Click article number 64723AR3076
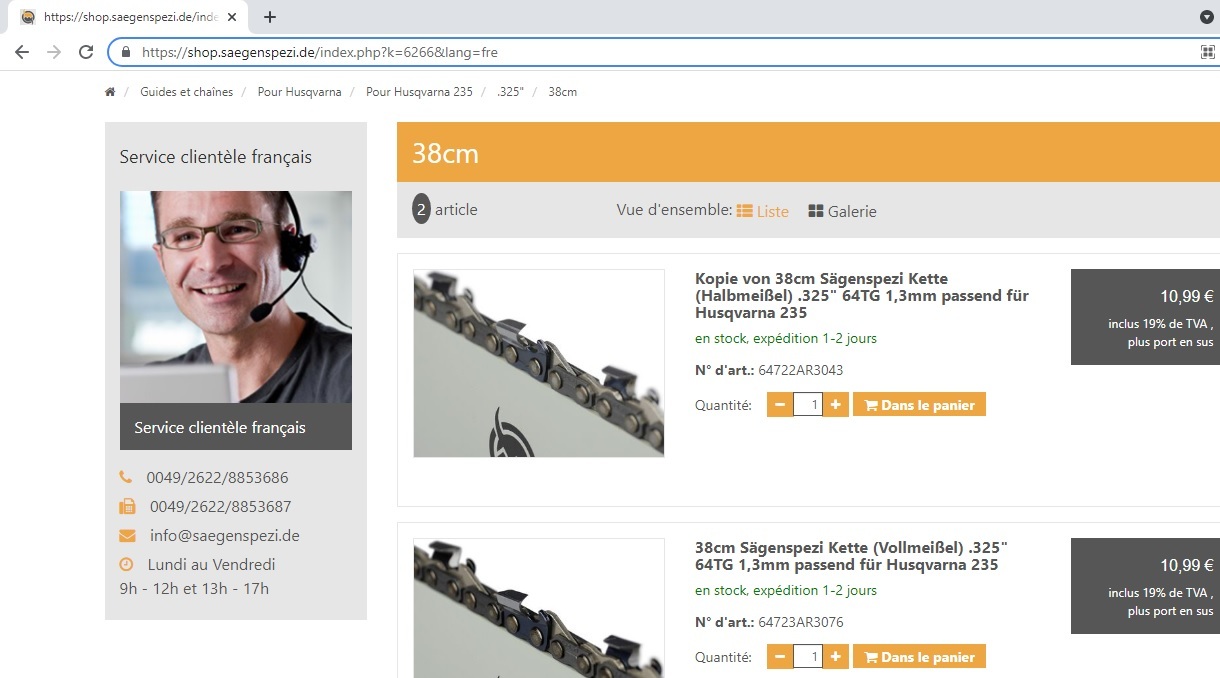The image size is (1220, 678). point(800,622)
